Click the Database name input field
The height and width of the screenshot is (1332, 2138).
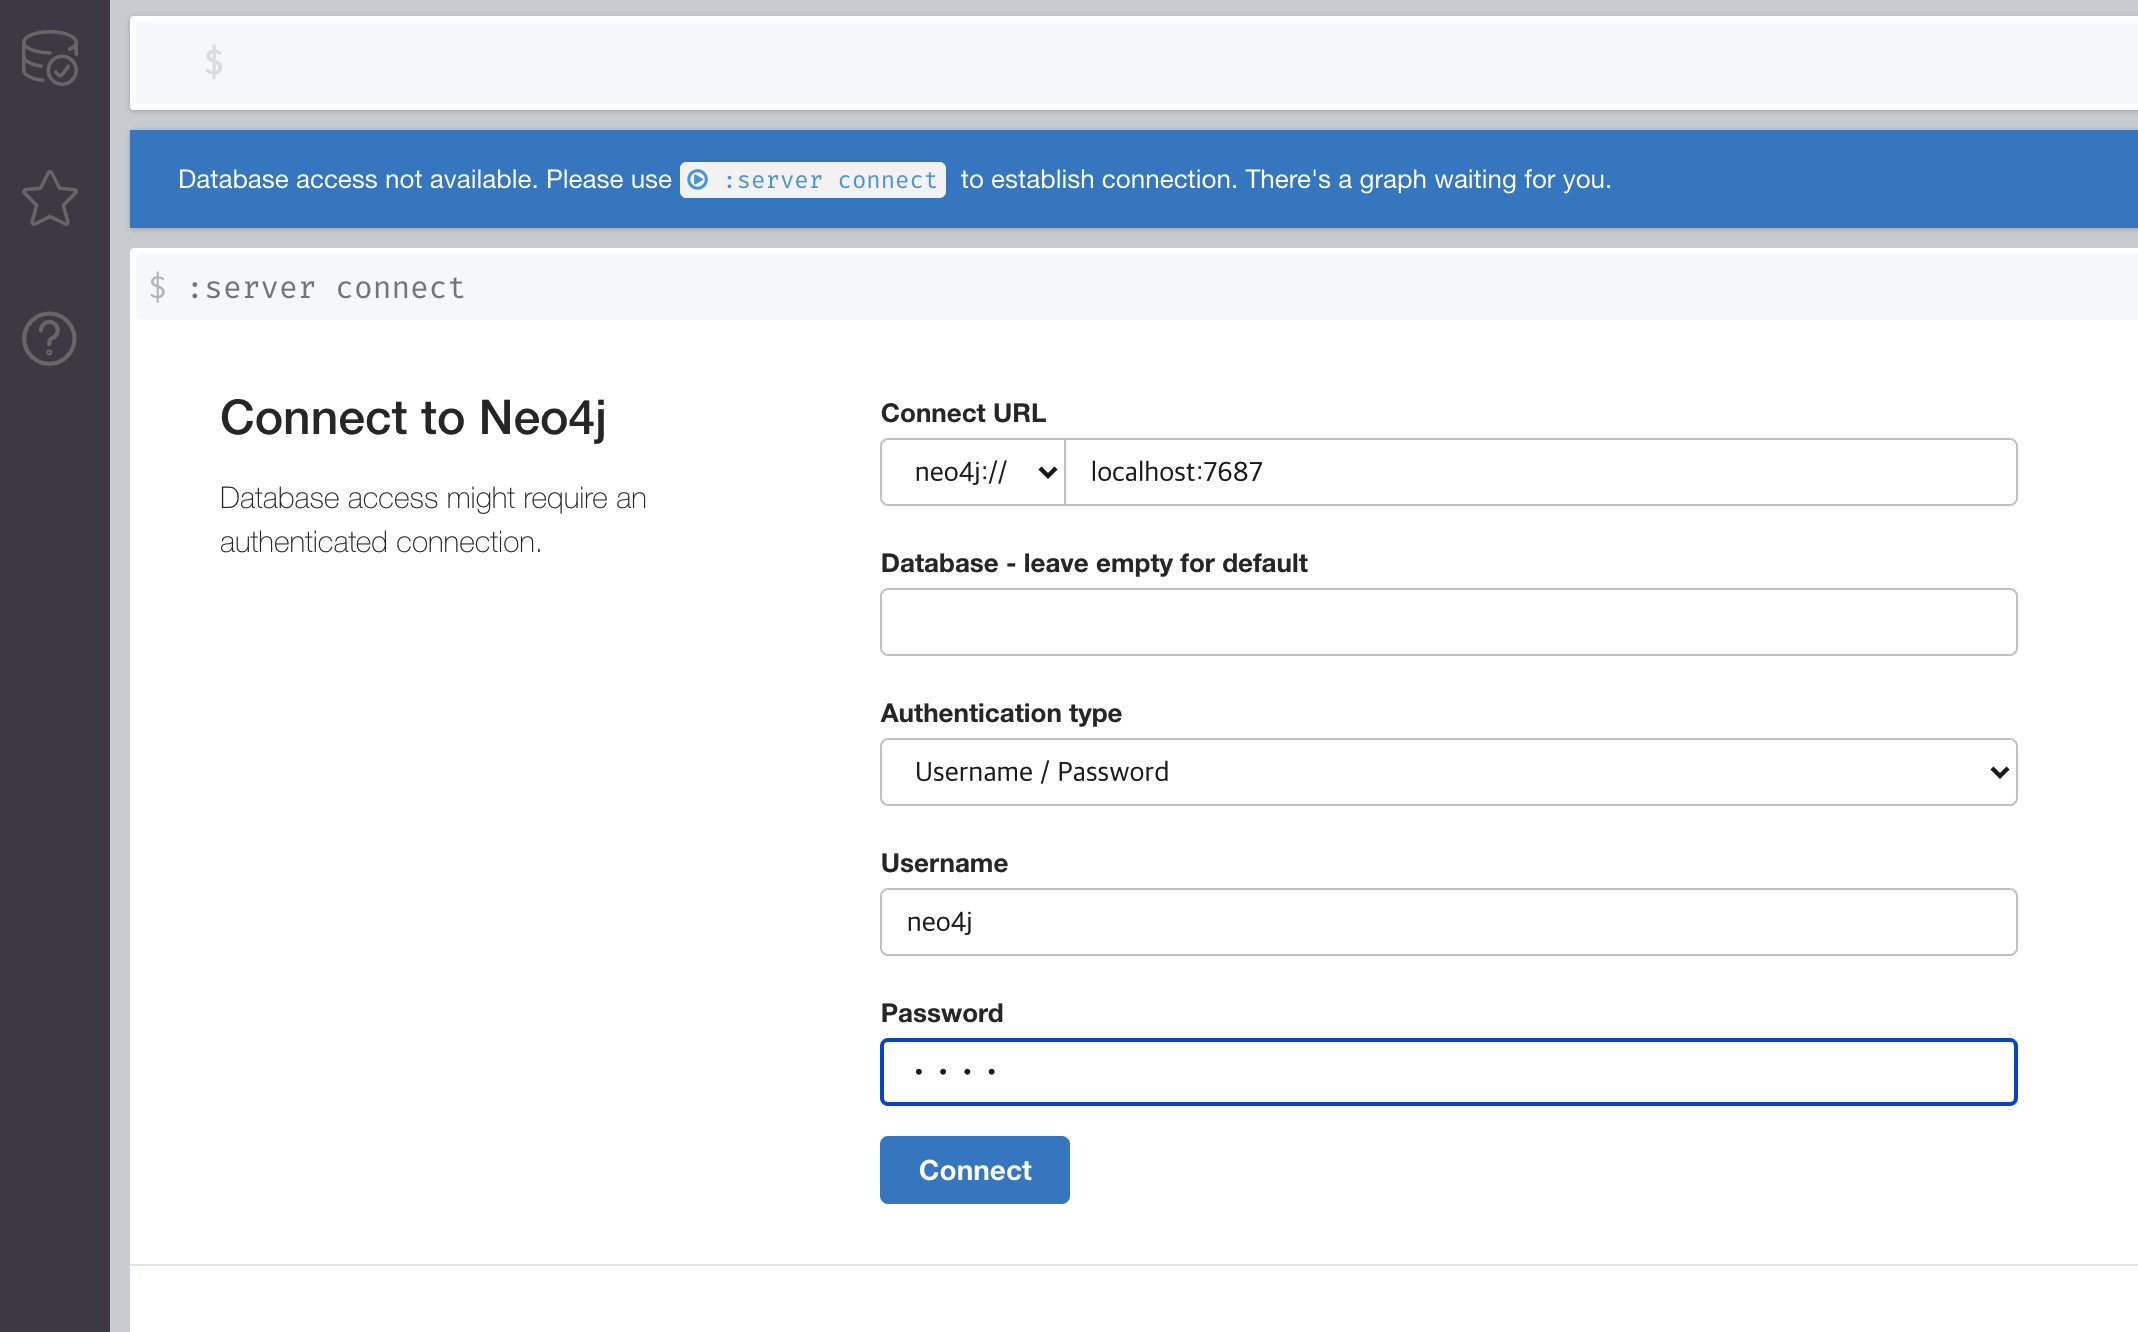[1448, 622]
